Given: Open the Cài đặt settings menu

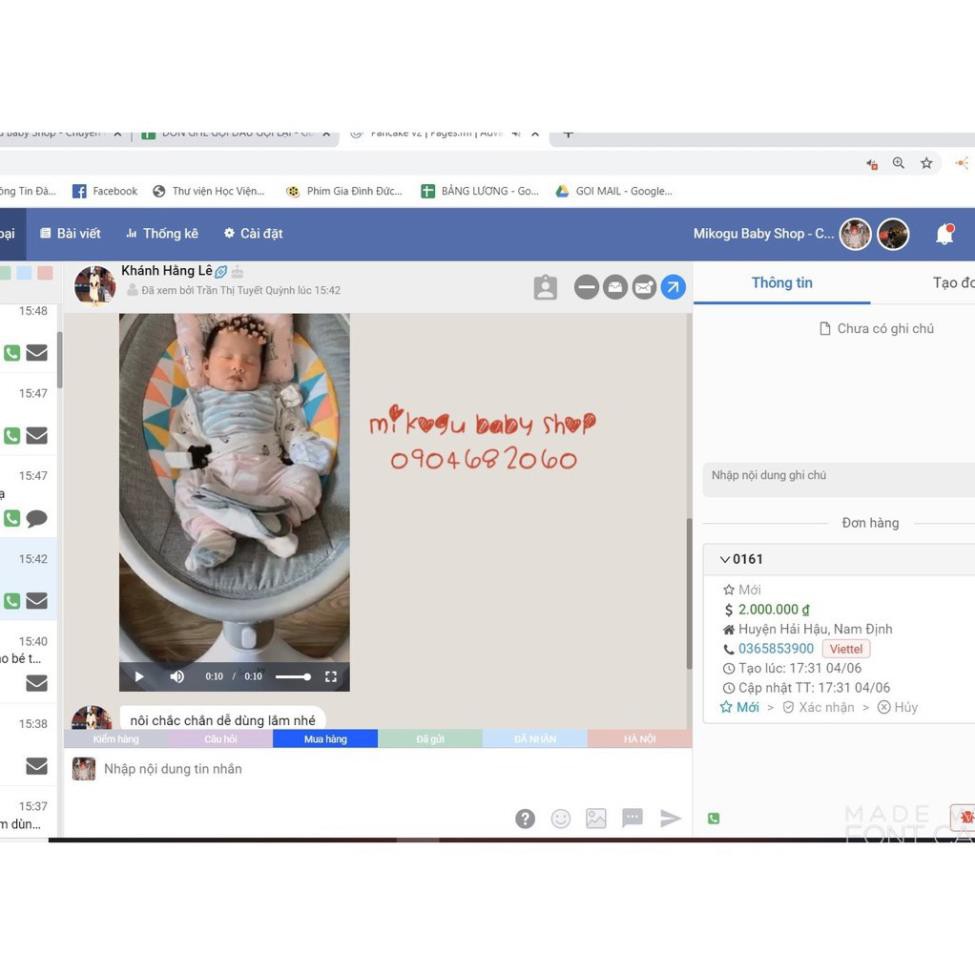Looking at the screenshot, I should (x=253, y=233).
